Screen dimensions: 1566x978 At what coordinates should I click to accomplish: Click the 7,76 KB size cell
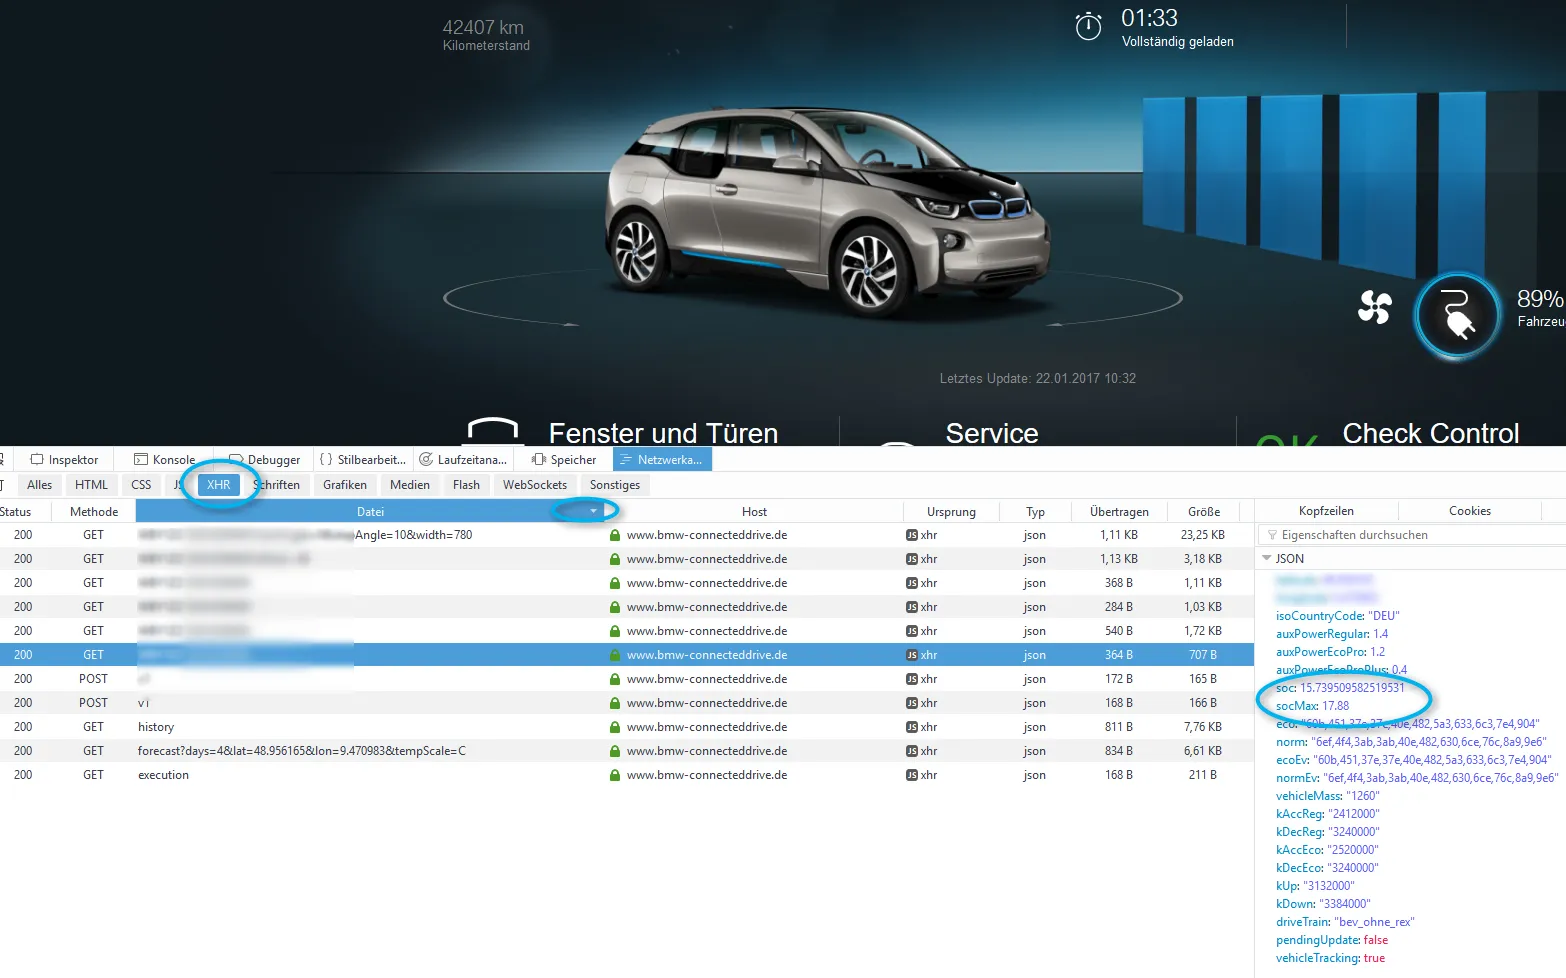1202,727
